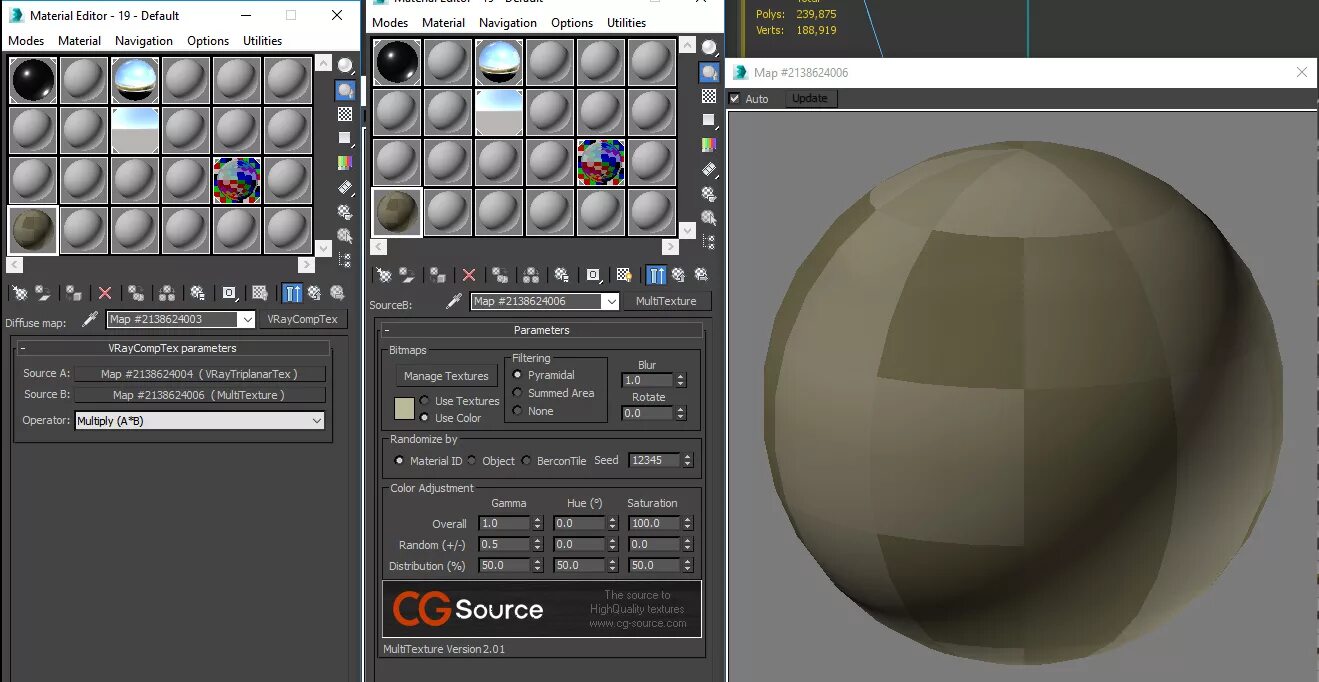
Task: Select Pyramidal filtering option
Action: 518,375
